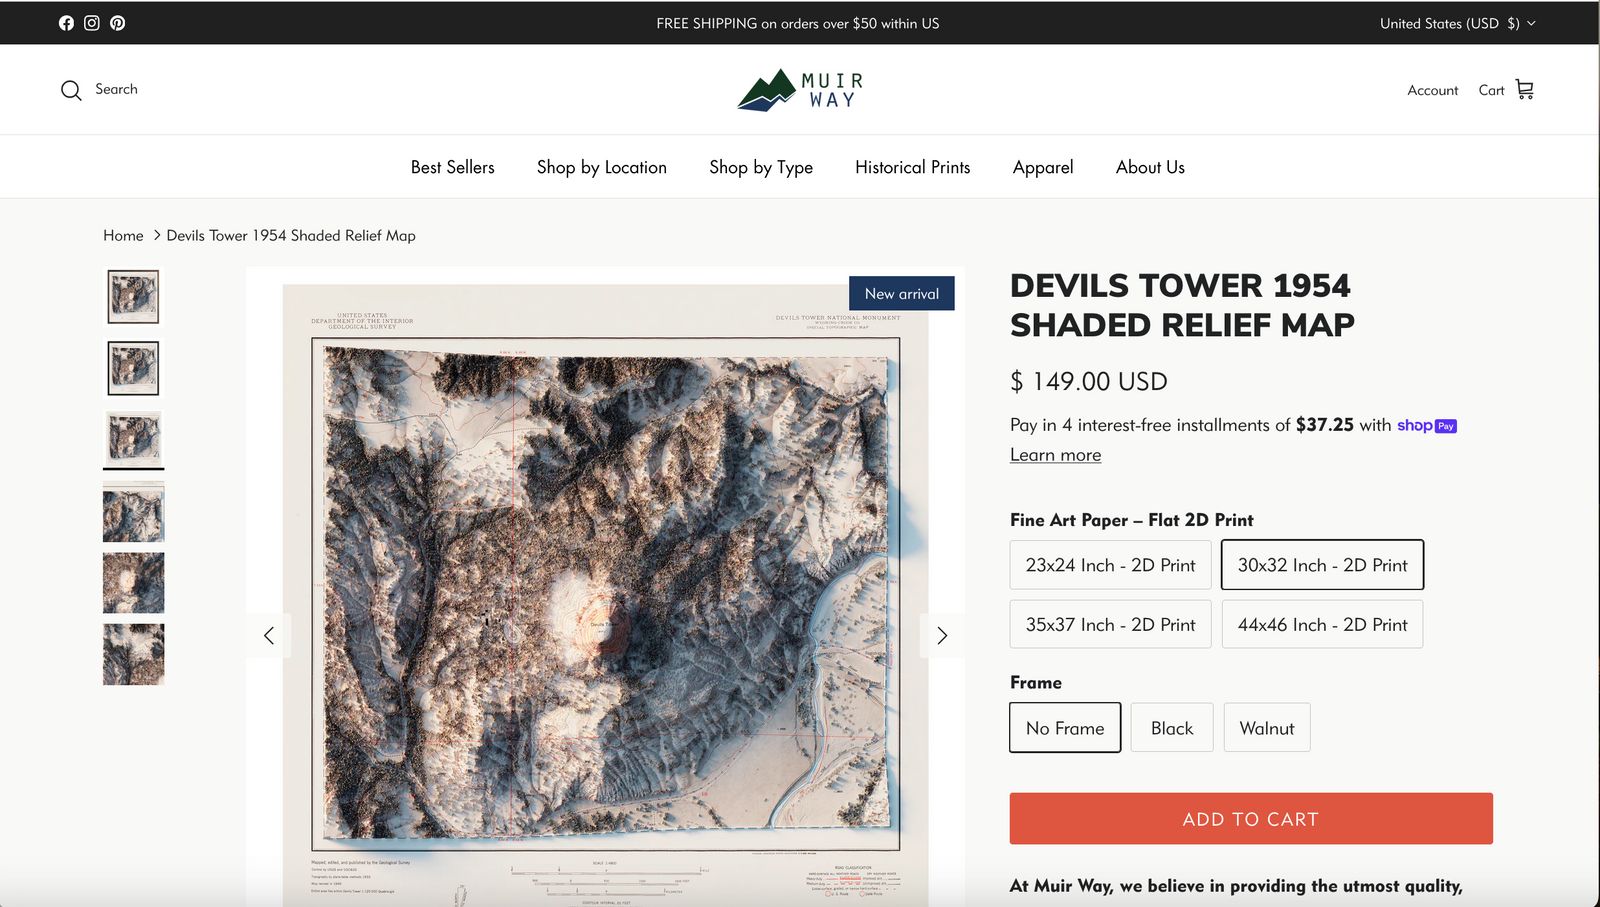
Task: Open the Facebook social link
Action: click(66, 23)
